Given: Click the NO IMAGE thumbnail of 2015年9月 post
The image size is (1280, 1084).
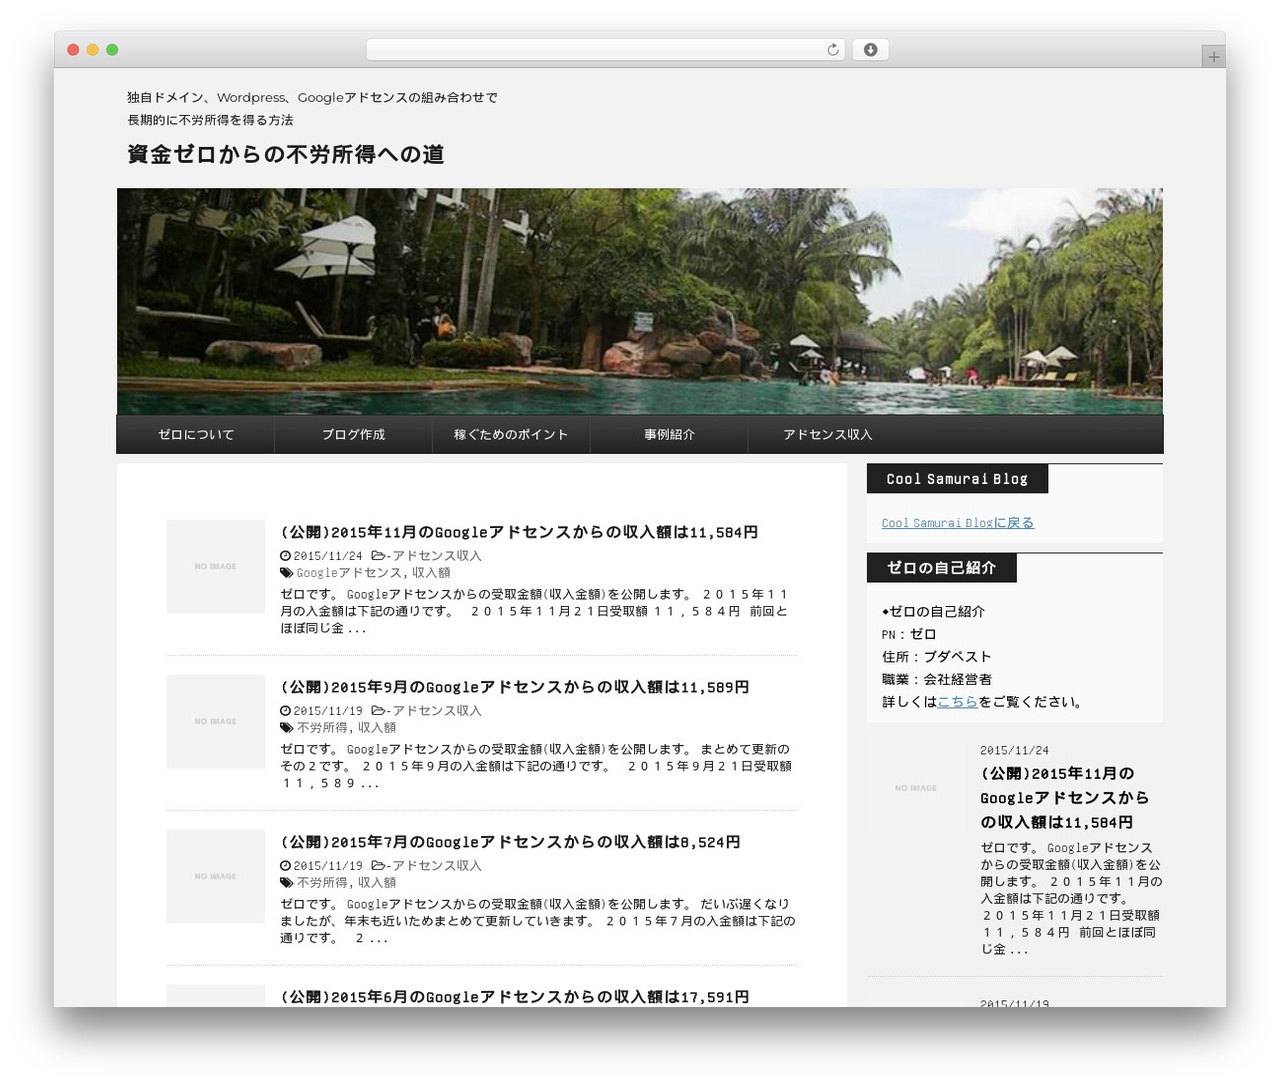Looking at the screenshot, I should [216, 722].
